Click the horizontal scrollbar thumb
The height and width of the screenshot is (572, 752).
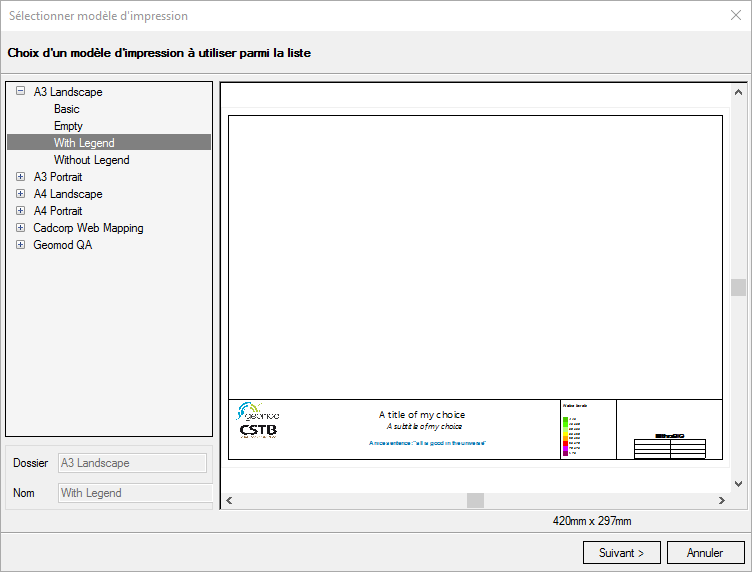pyautogui.click(x=475, y=501)
